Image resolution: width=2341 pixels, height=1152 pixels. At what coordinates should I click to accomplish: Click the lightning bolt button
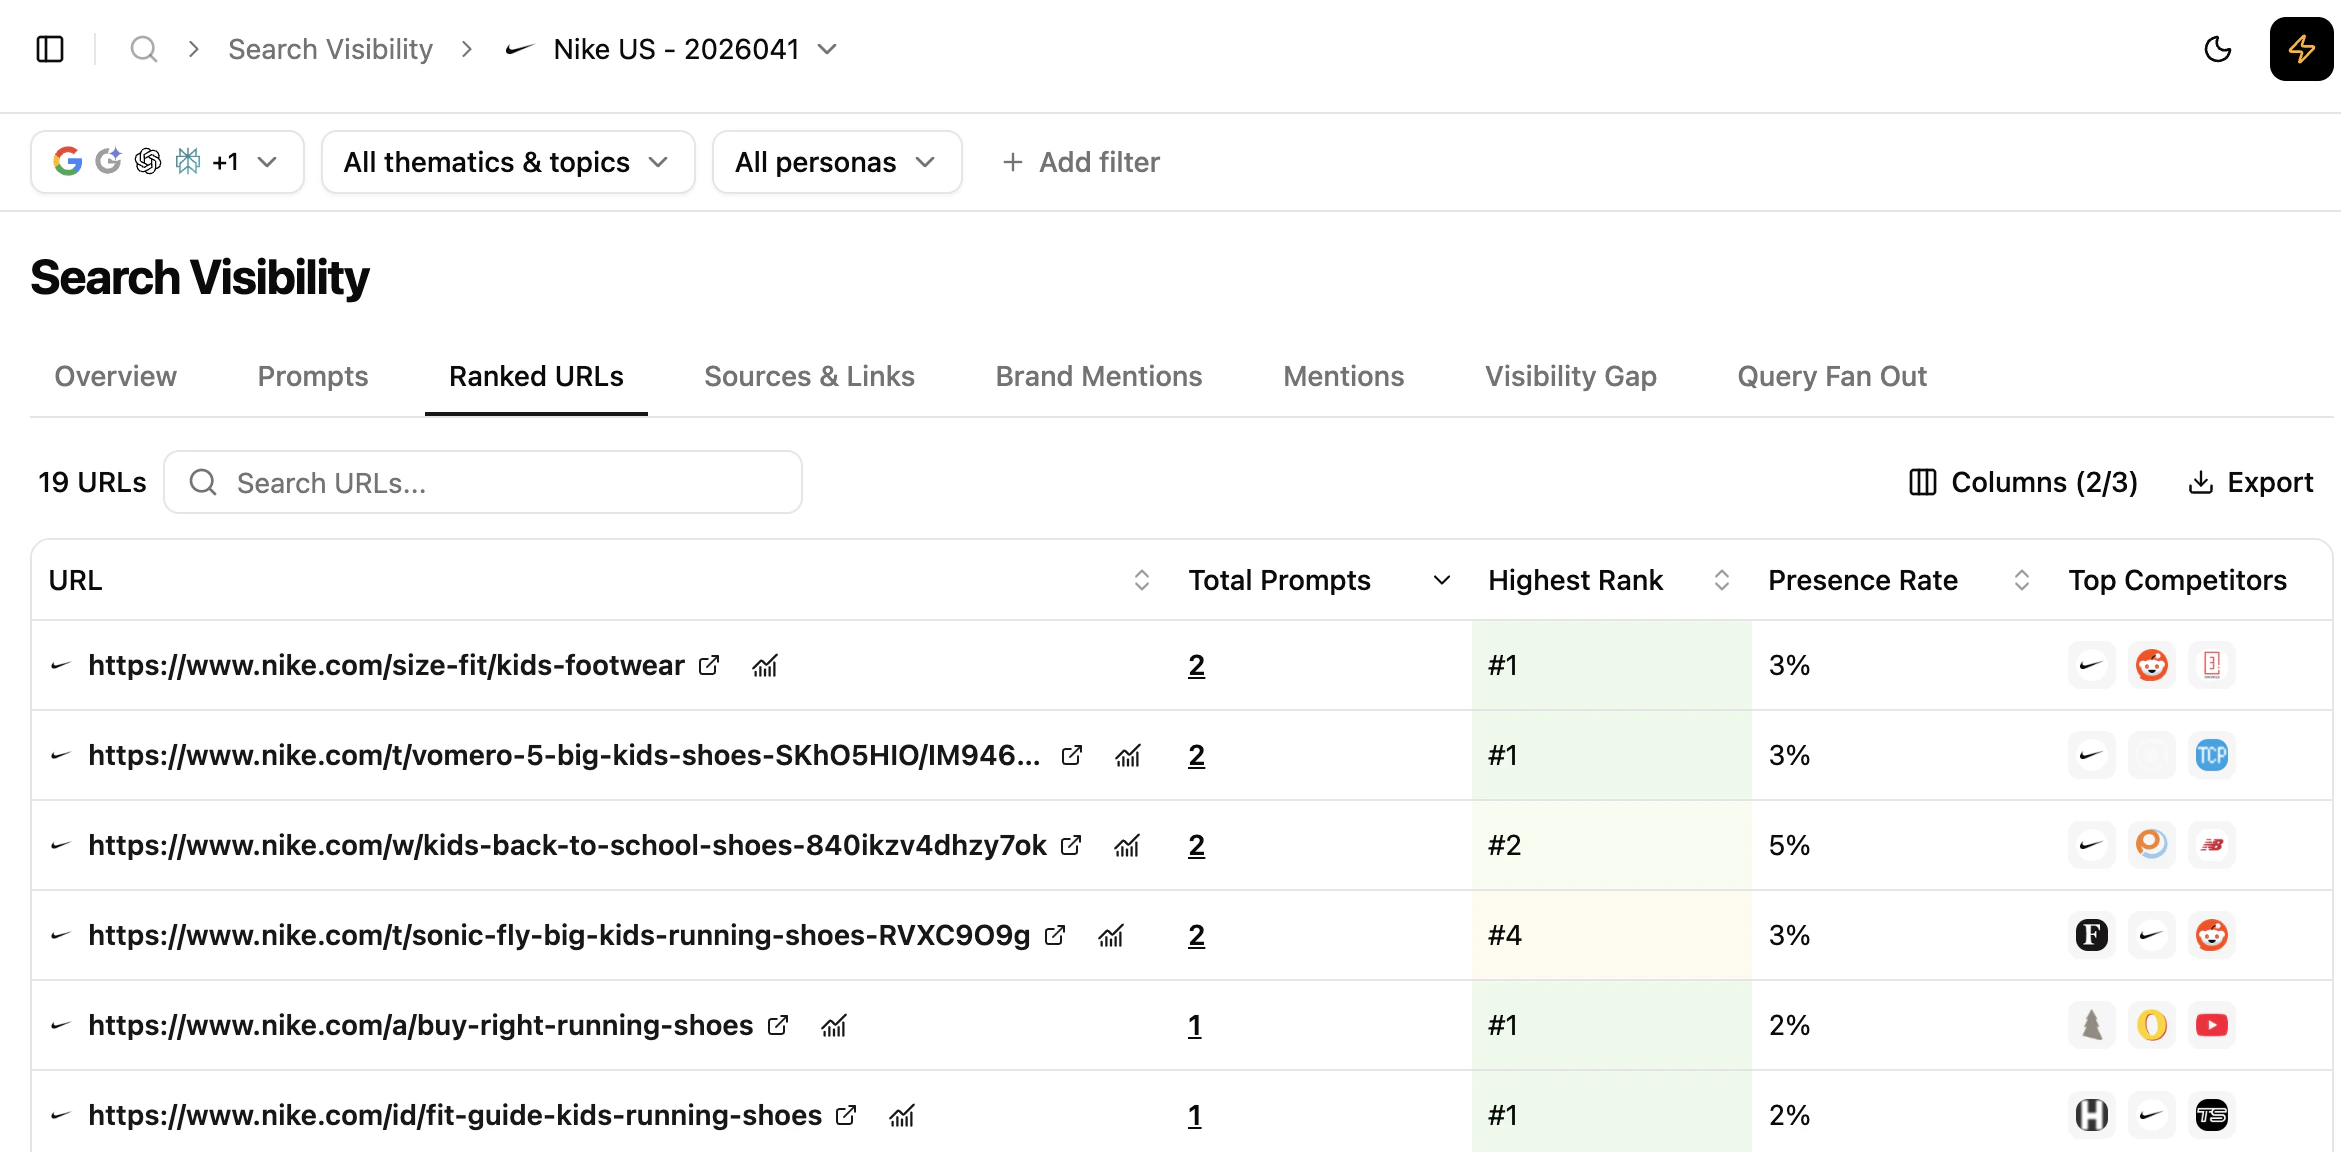pyautogui.click(x=2302, y=49)
